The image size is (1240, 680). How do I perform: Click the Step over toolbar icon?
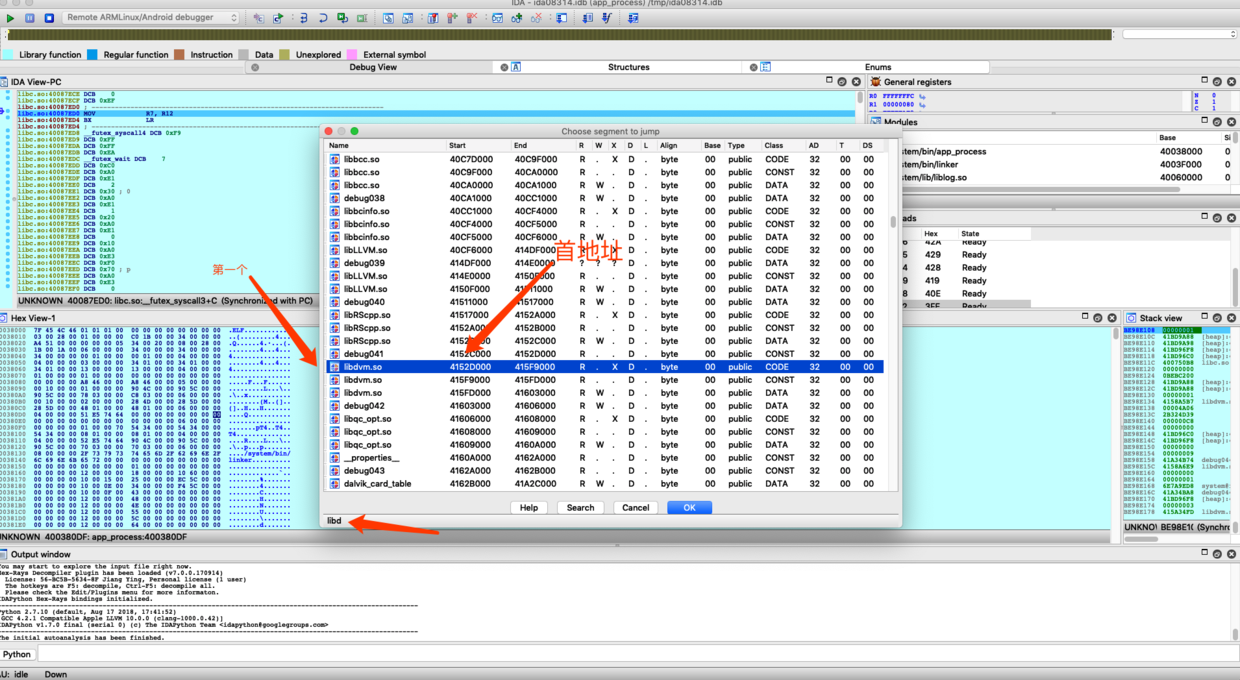coord(323,18)
